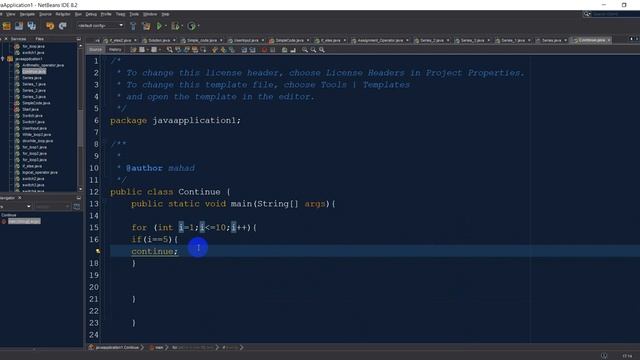The width and height of the screenshot is (640, 360).
Task: Click the red Stop Macro Recording icon
Action: (264, 50)
